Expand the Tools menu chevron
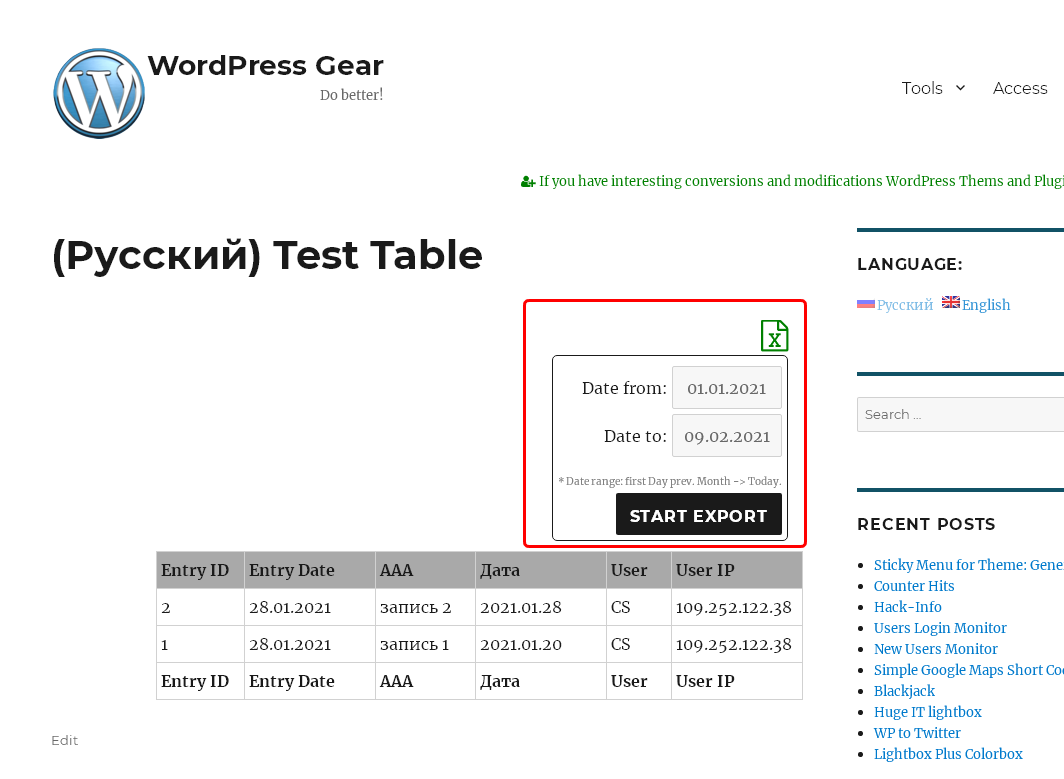Screen dimensions: 1064x779 tap(960, 88)
